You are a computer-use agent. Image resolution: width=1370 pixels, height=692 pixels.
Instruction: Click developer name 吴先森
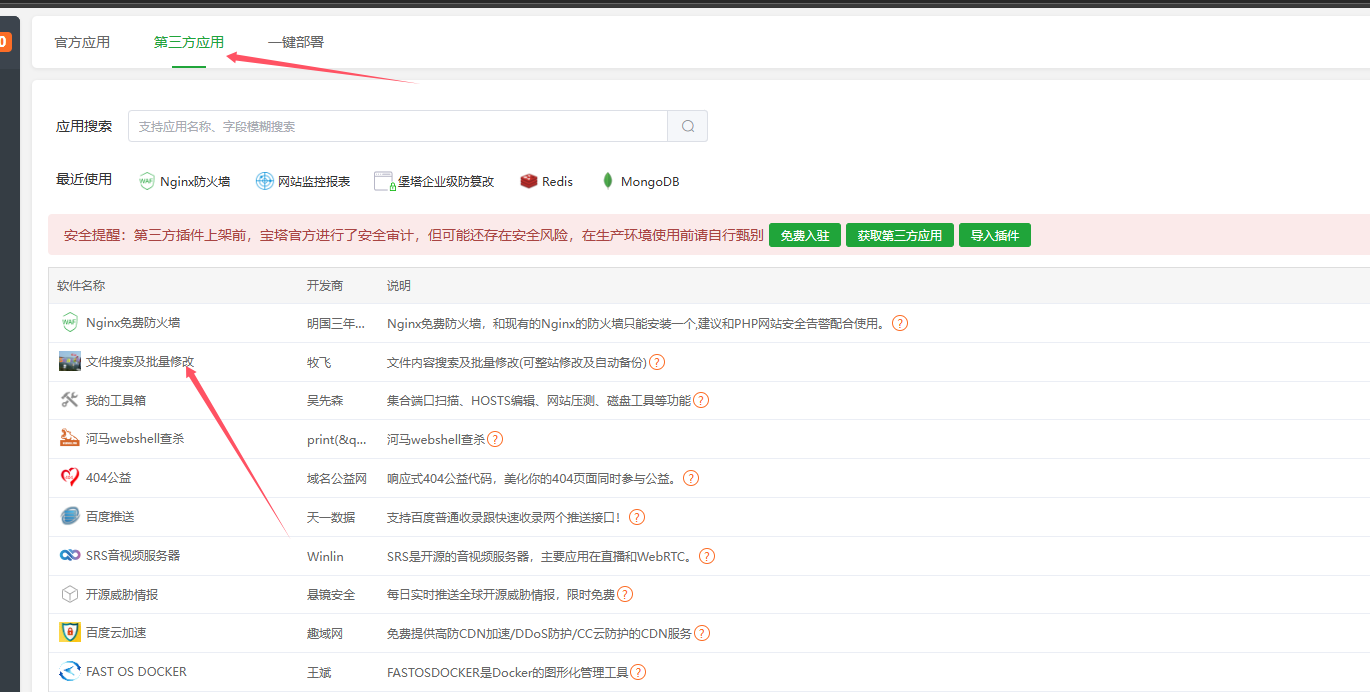tap(325, 400)
